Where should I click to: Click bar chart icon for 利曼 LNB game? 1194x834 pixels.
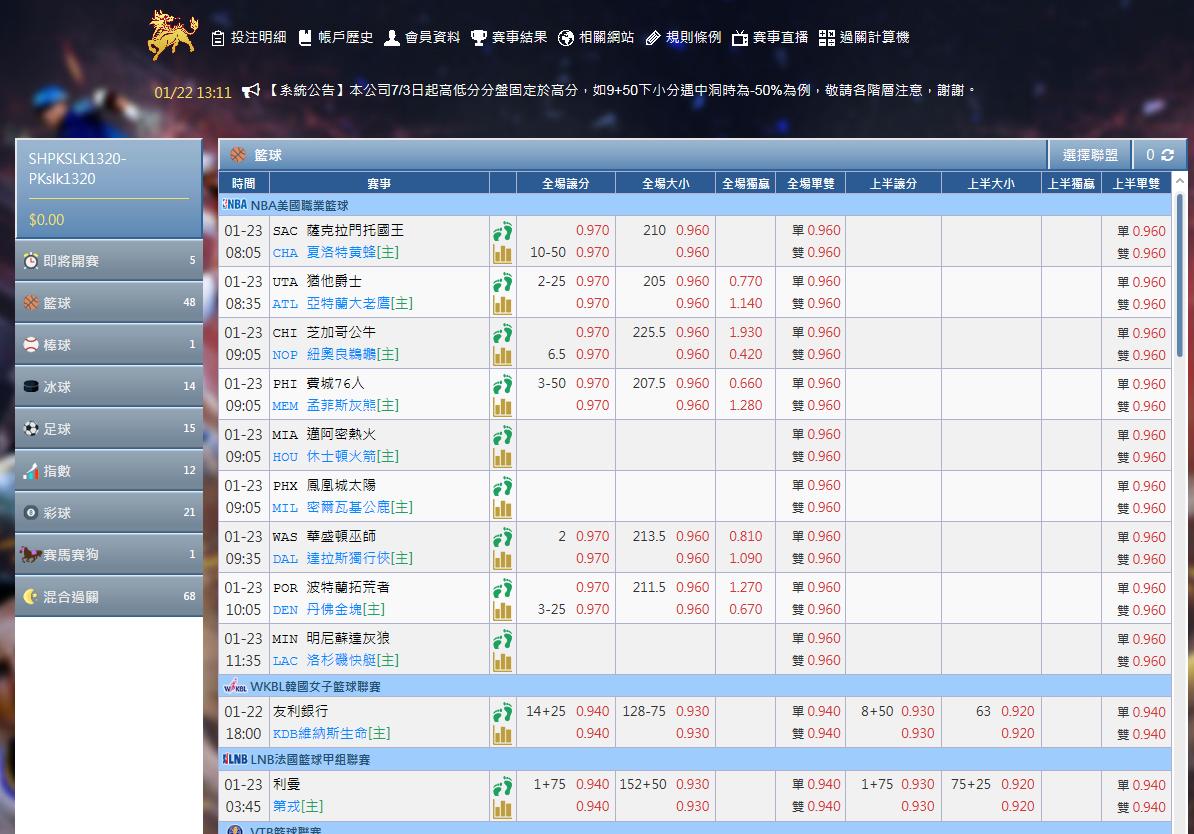click(503, 808)
